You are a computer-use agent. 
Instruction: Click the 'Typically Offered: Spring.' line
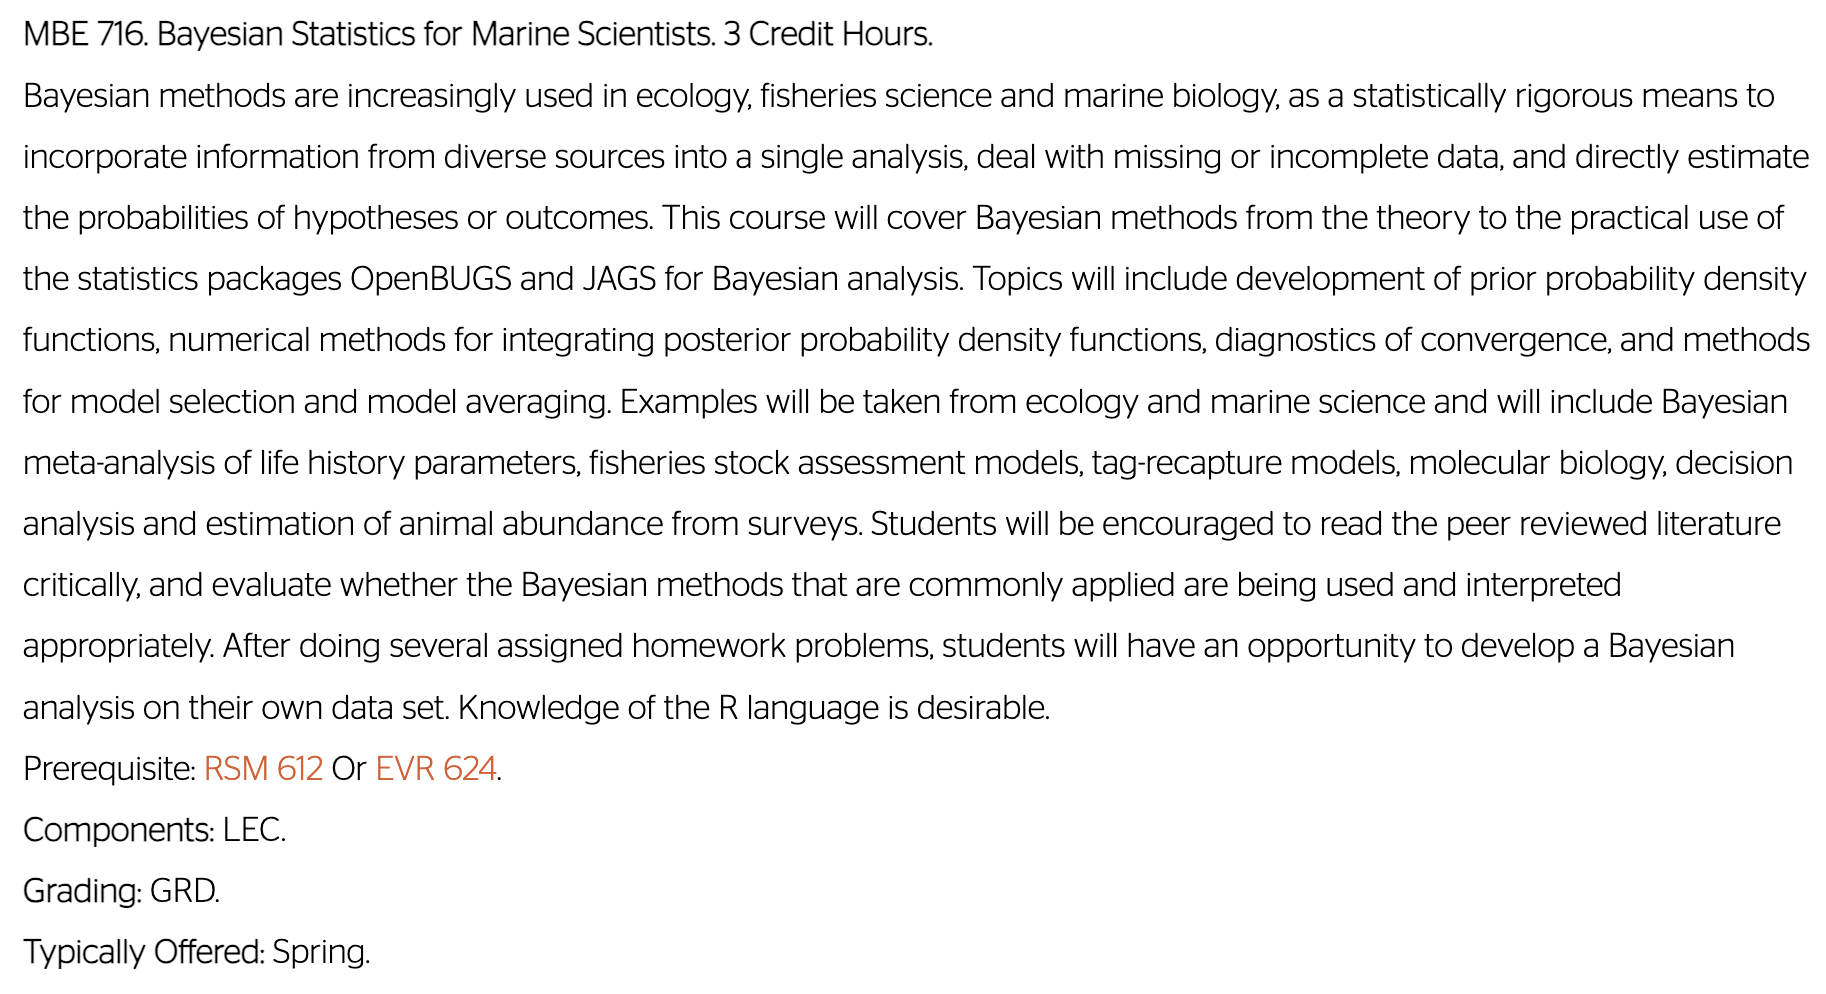[196, 951]
